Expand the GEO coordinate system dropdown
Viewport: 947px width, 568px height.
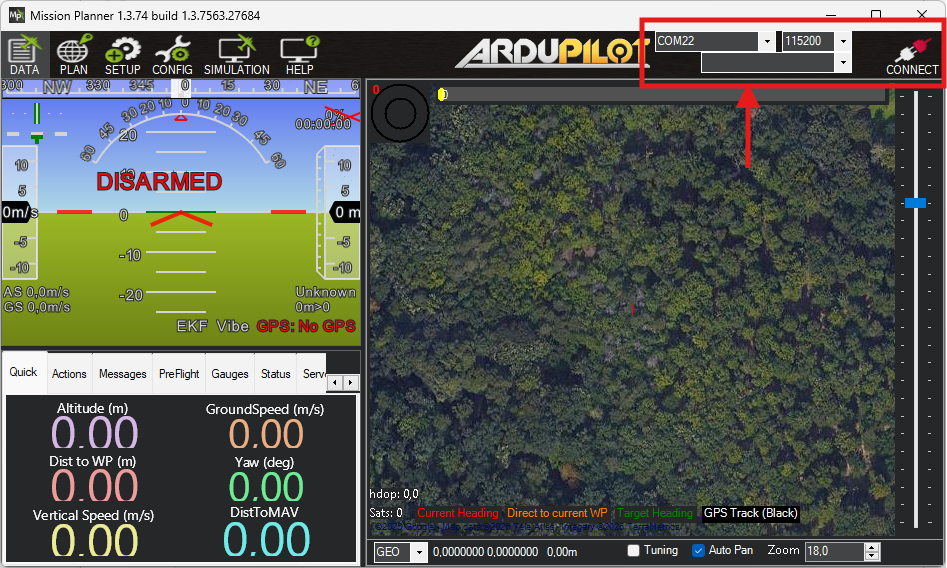[419, 552]
